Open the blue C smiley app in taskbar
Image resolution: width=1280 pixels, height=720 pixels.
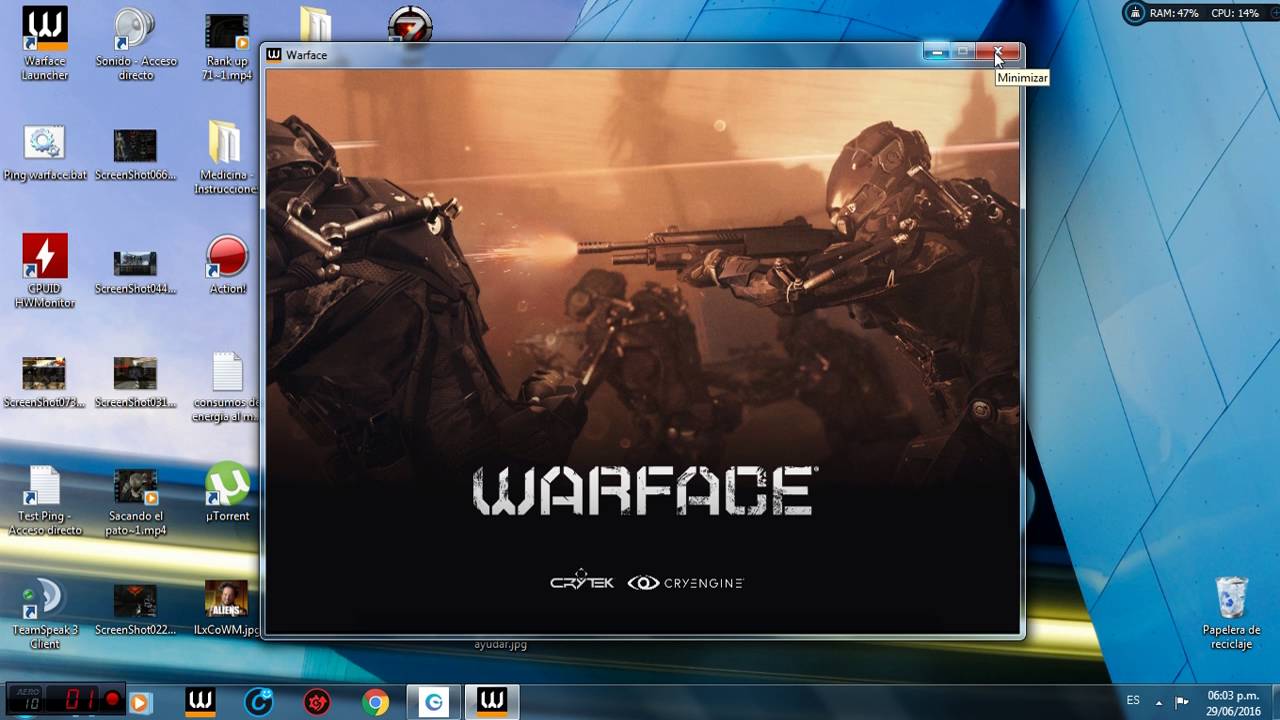pyautogui.click(x=259, y=702)
